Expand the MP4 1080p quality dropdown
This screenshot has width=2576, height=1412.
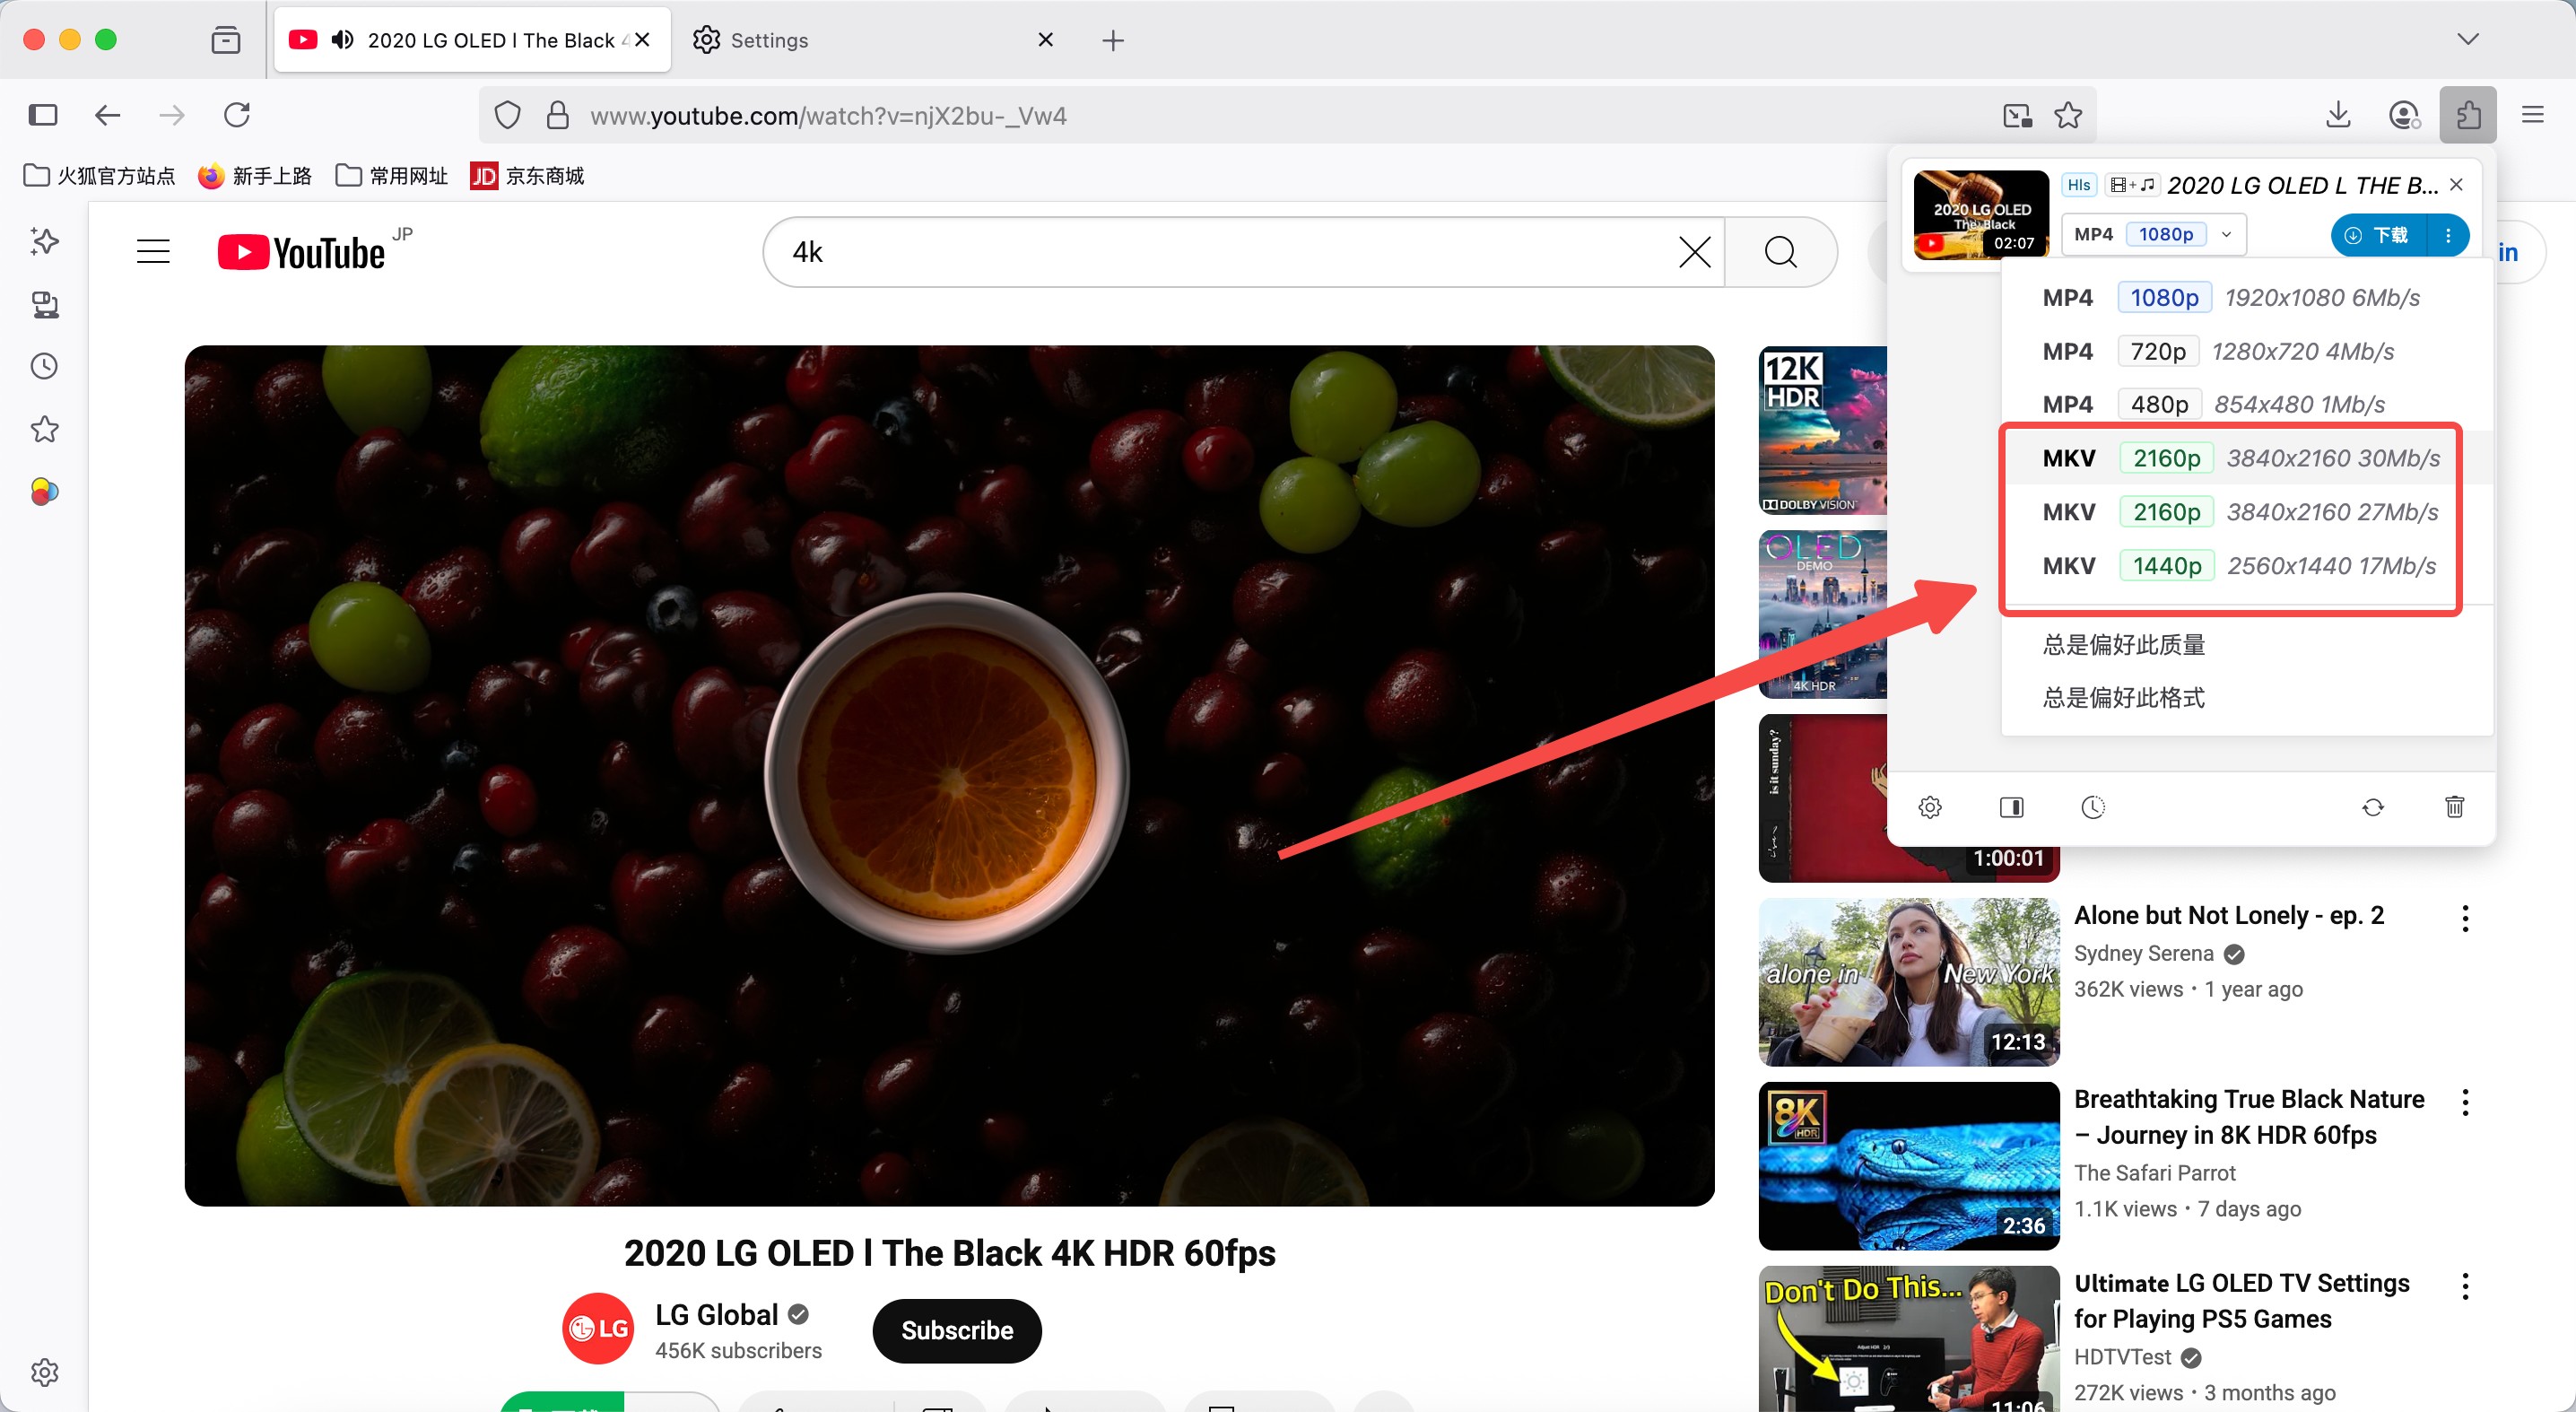pos(2154,234)
